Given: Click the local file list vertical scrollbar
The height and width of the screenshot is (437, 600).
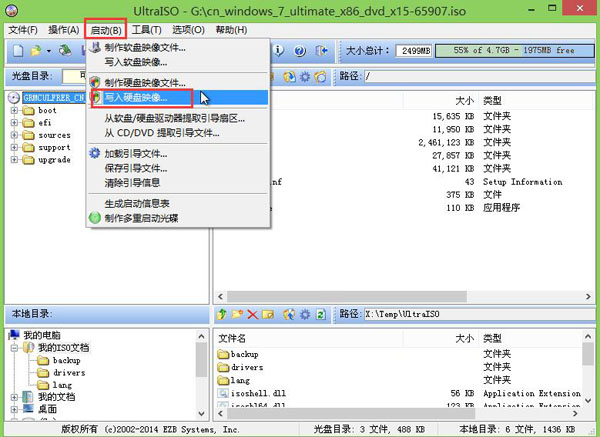Looking at the screenshot, I should 588,369.
